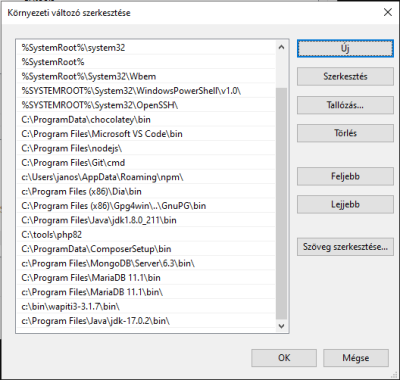This screenshot has height=380, width=400.
Task: Cancel dialog with Mégse
Action: [356, 358]
